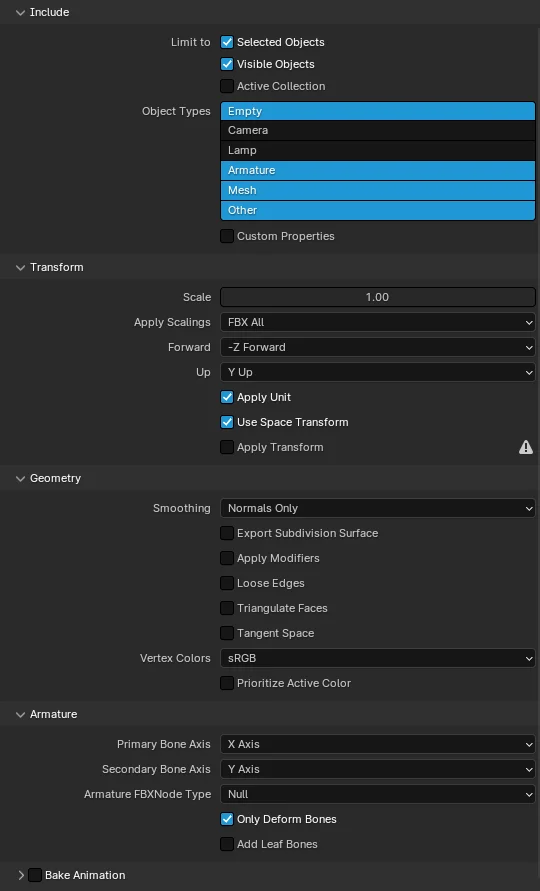This screenshot has width=540, height=891.
Task: Open the Vertex Colors sRGB dropdown
Action: click(377, 658)
